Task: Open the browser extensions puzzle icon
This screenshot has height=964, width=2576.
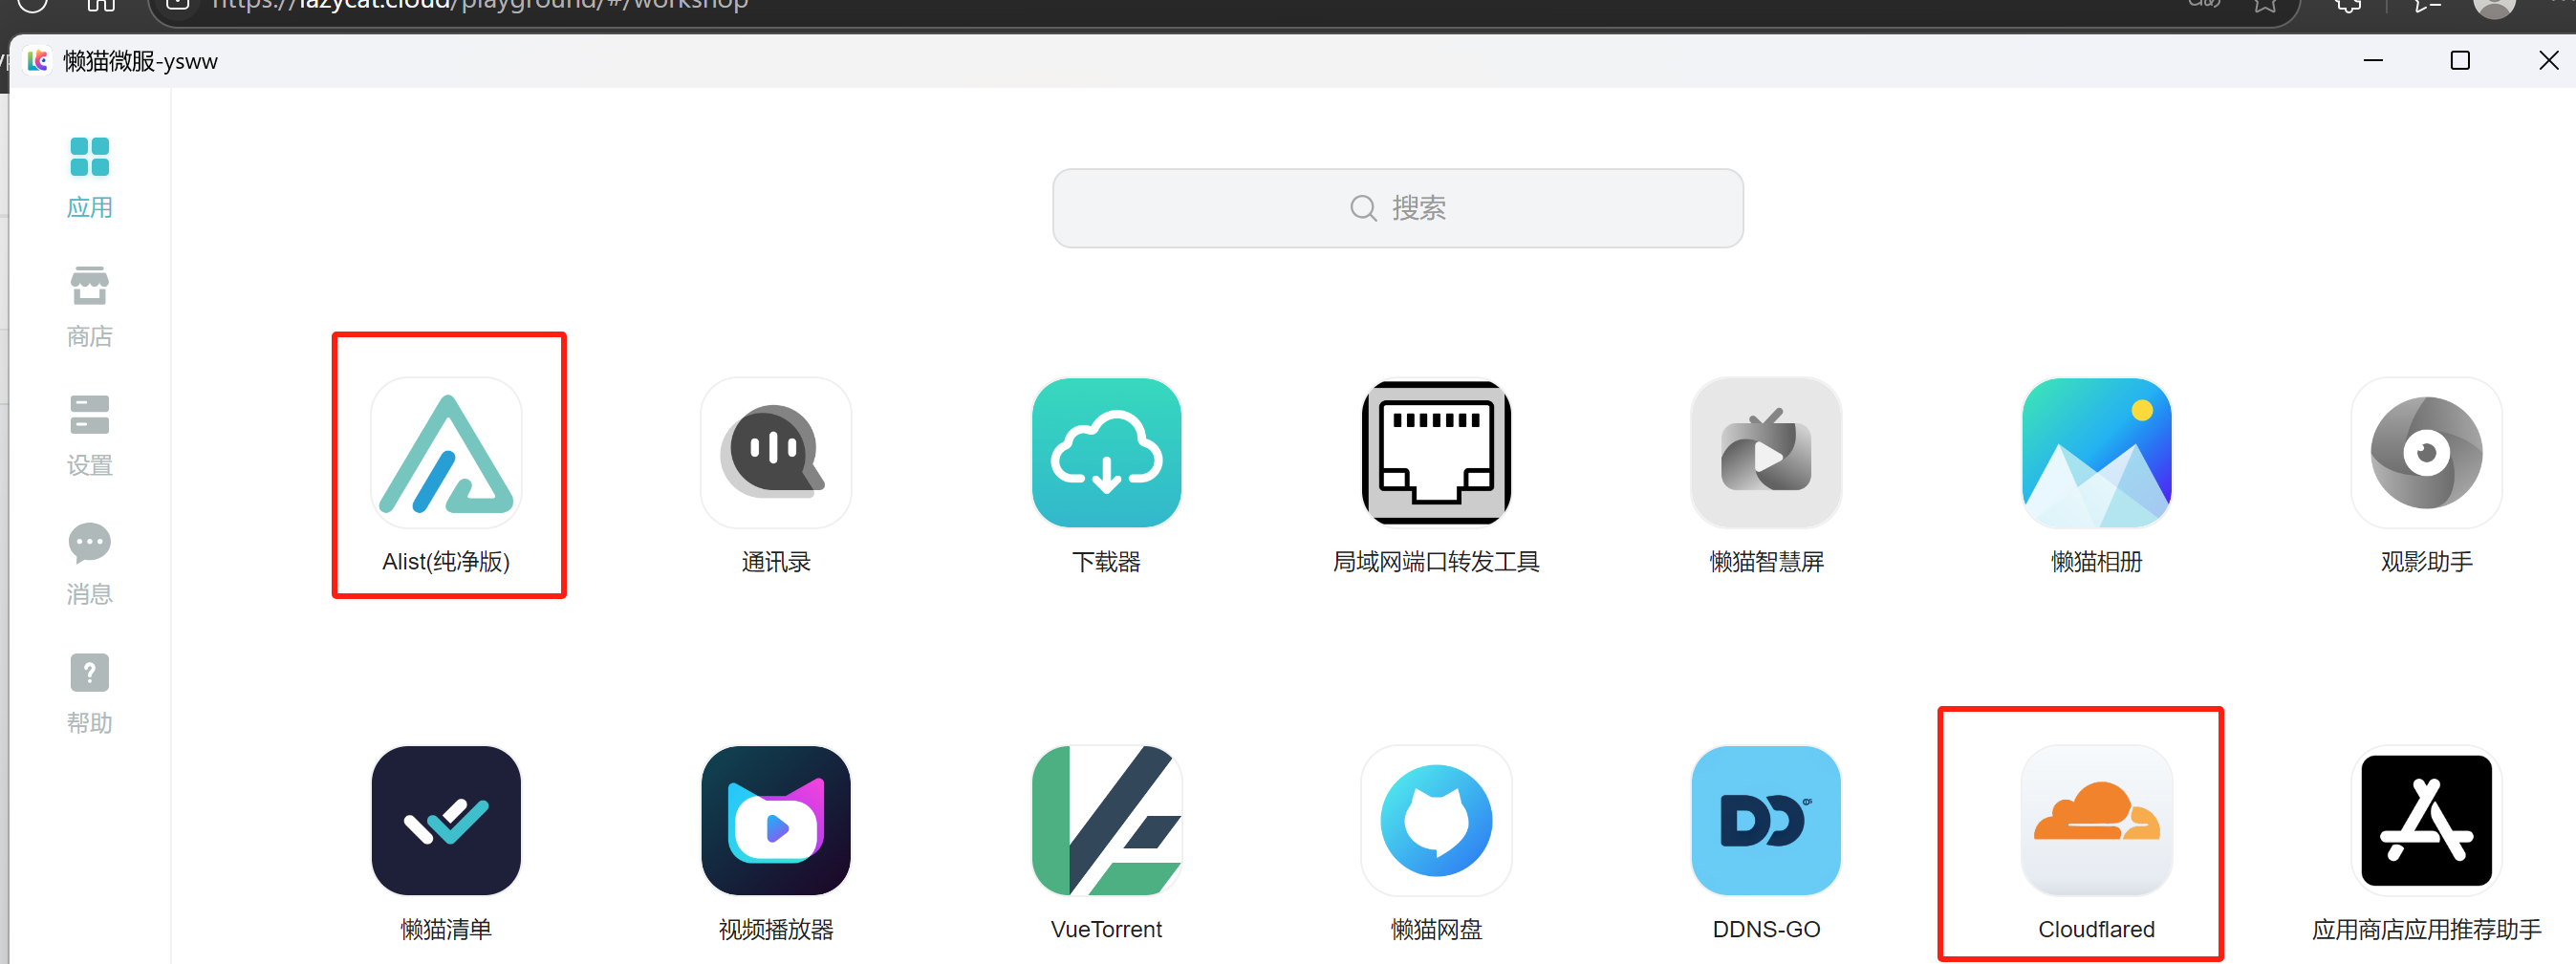Action: click(x=2347, y=5)
